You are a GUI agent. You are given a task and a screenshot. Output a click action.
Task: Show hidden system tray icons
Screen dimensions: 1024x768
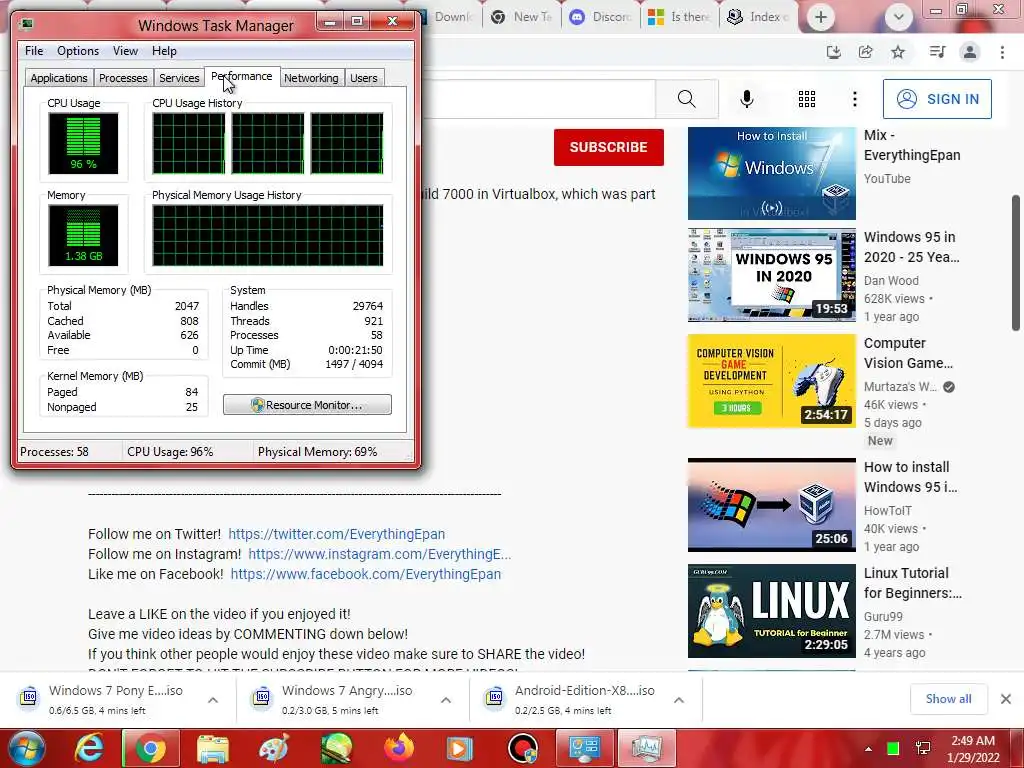click(x=868, y=749)
